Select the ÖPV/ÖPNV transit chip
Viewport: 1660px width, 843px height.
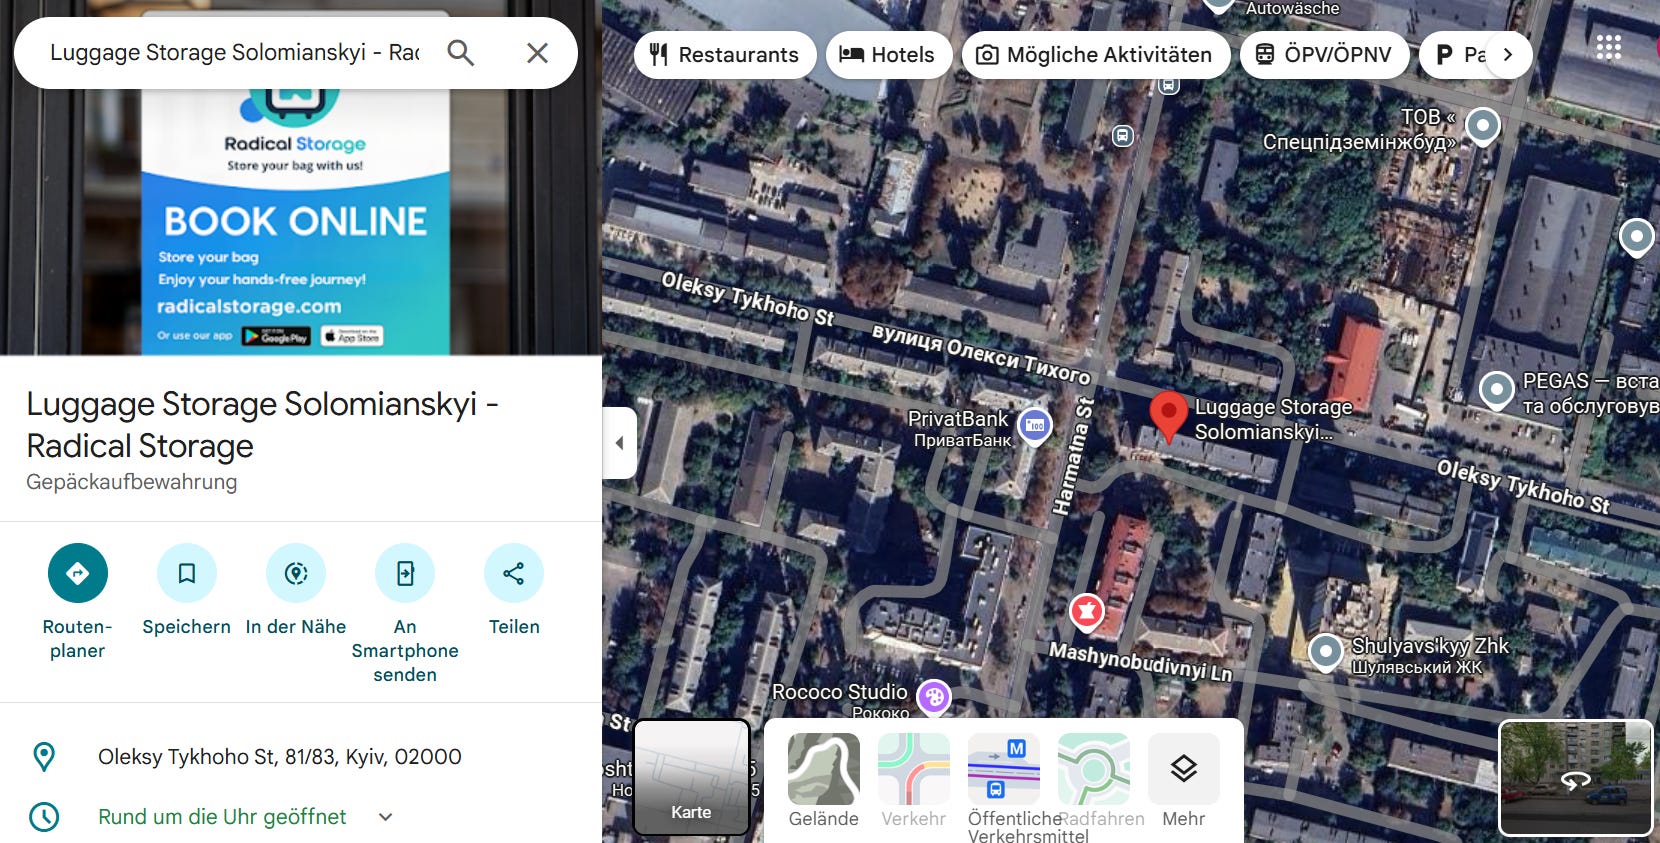click(1324, 54)
